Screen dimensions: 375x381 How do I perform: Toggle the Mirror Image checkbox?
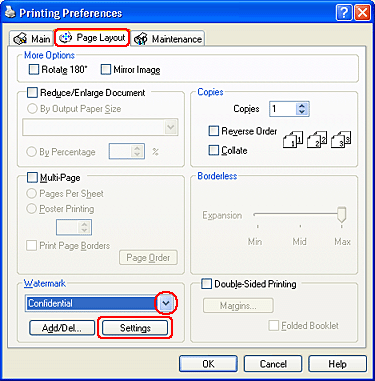106,70
